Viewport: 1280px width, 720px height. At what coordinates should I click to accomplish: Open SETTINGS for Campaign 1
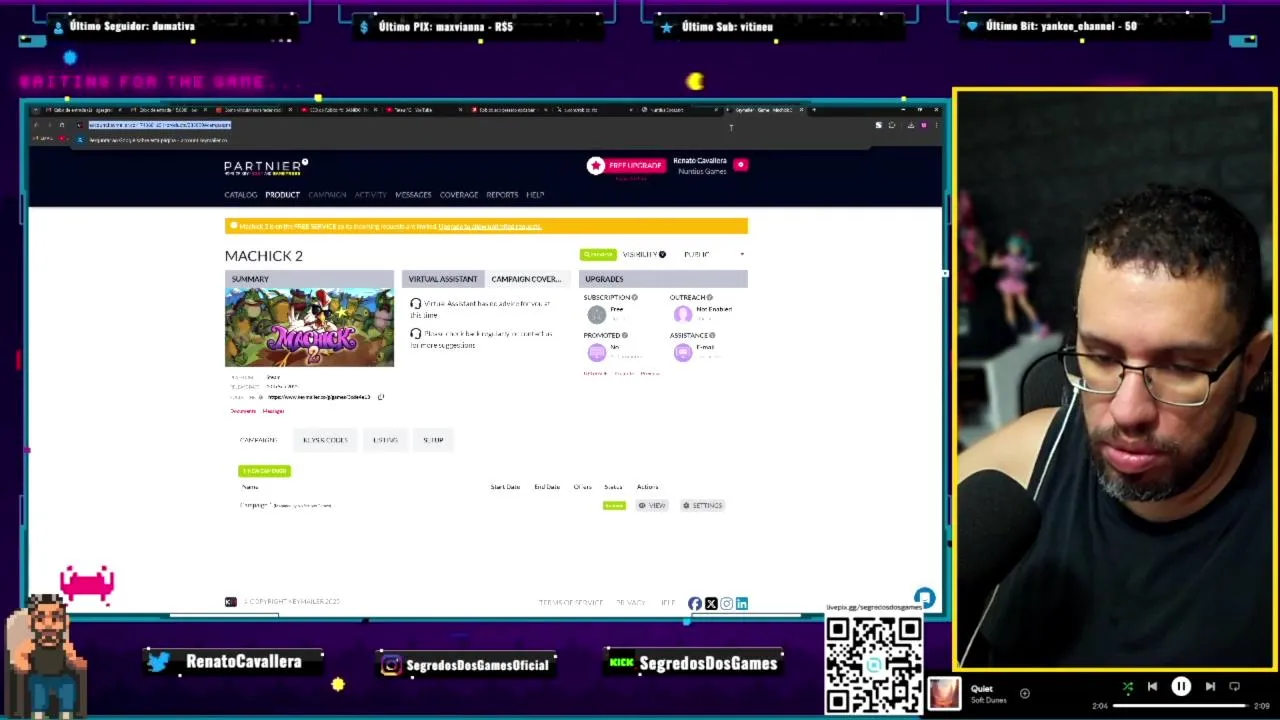pyautogui.click(x=702, y=505)
